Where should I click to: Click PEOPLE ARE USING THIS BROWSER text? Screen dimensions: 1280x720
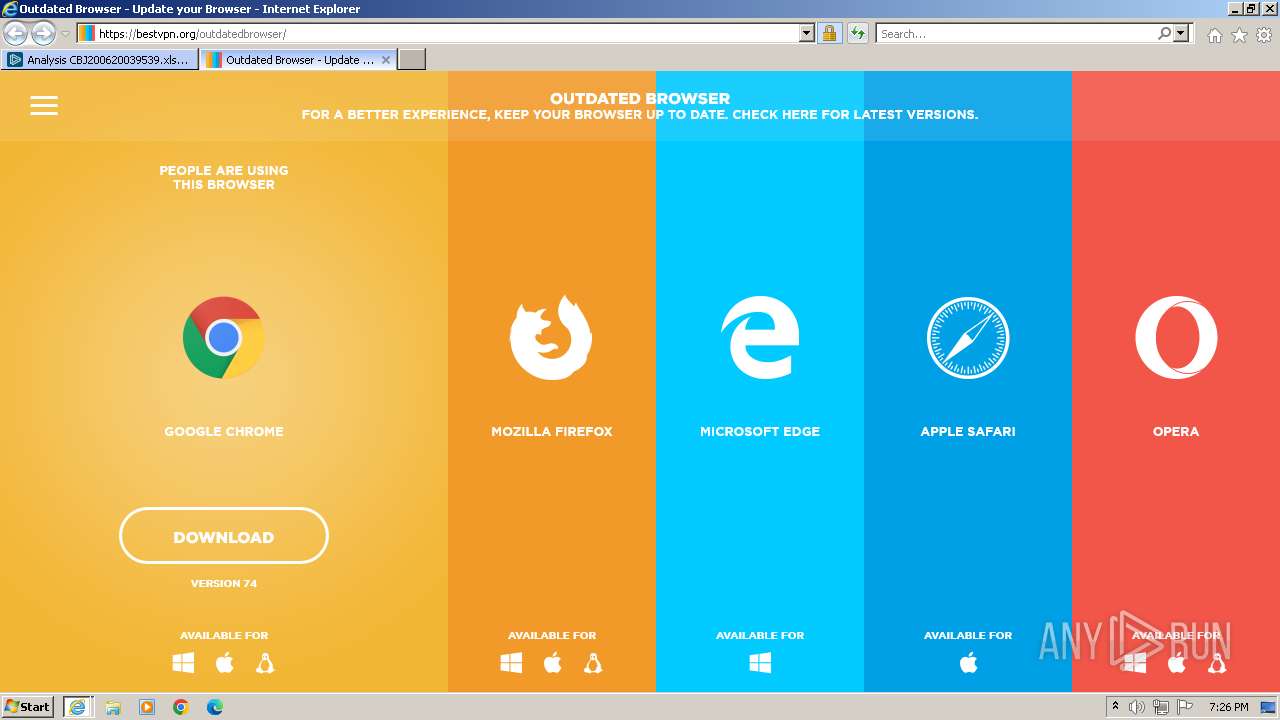(224, 177)
